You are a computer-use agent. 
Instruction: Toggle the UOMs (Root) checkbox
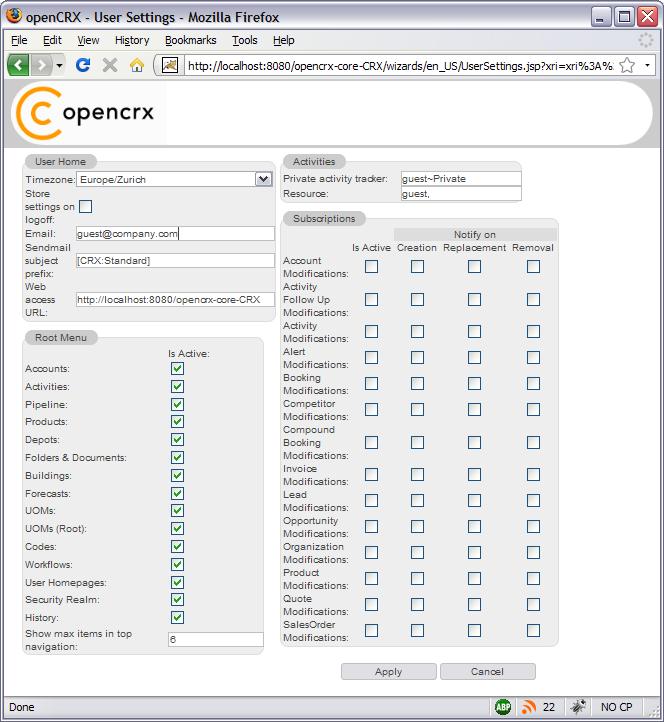coord(177,528)
